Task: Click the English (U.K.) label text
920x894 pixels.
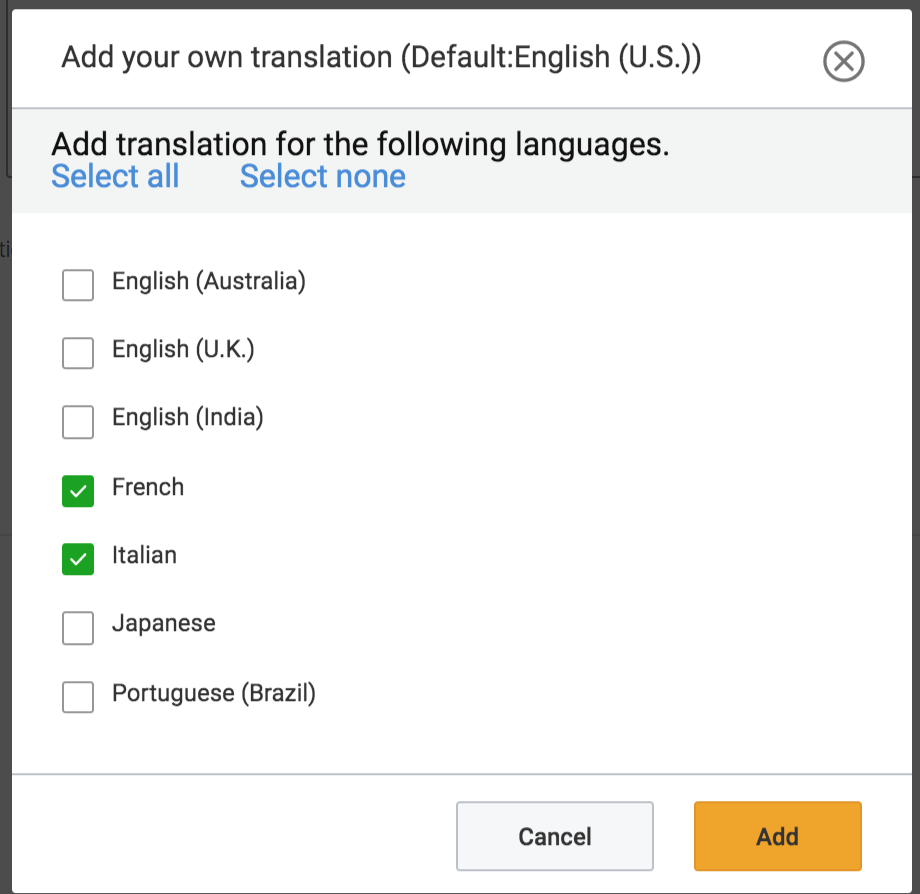Action: [x=183, y=350]
